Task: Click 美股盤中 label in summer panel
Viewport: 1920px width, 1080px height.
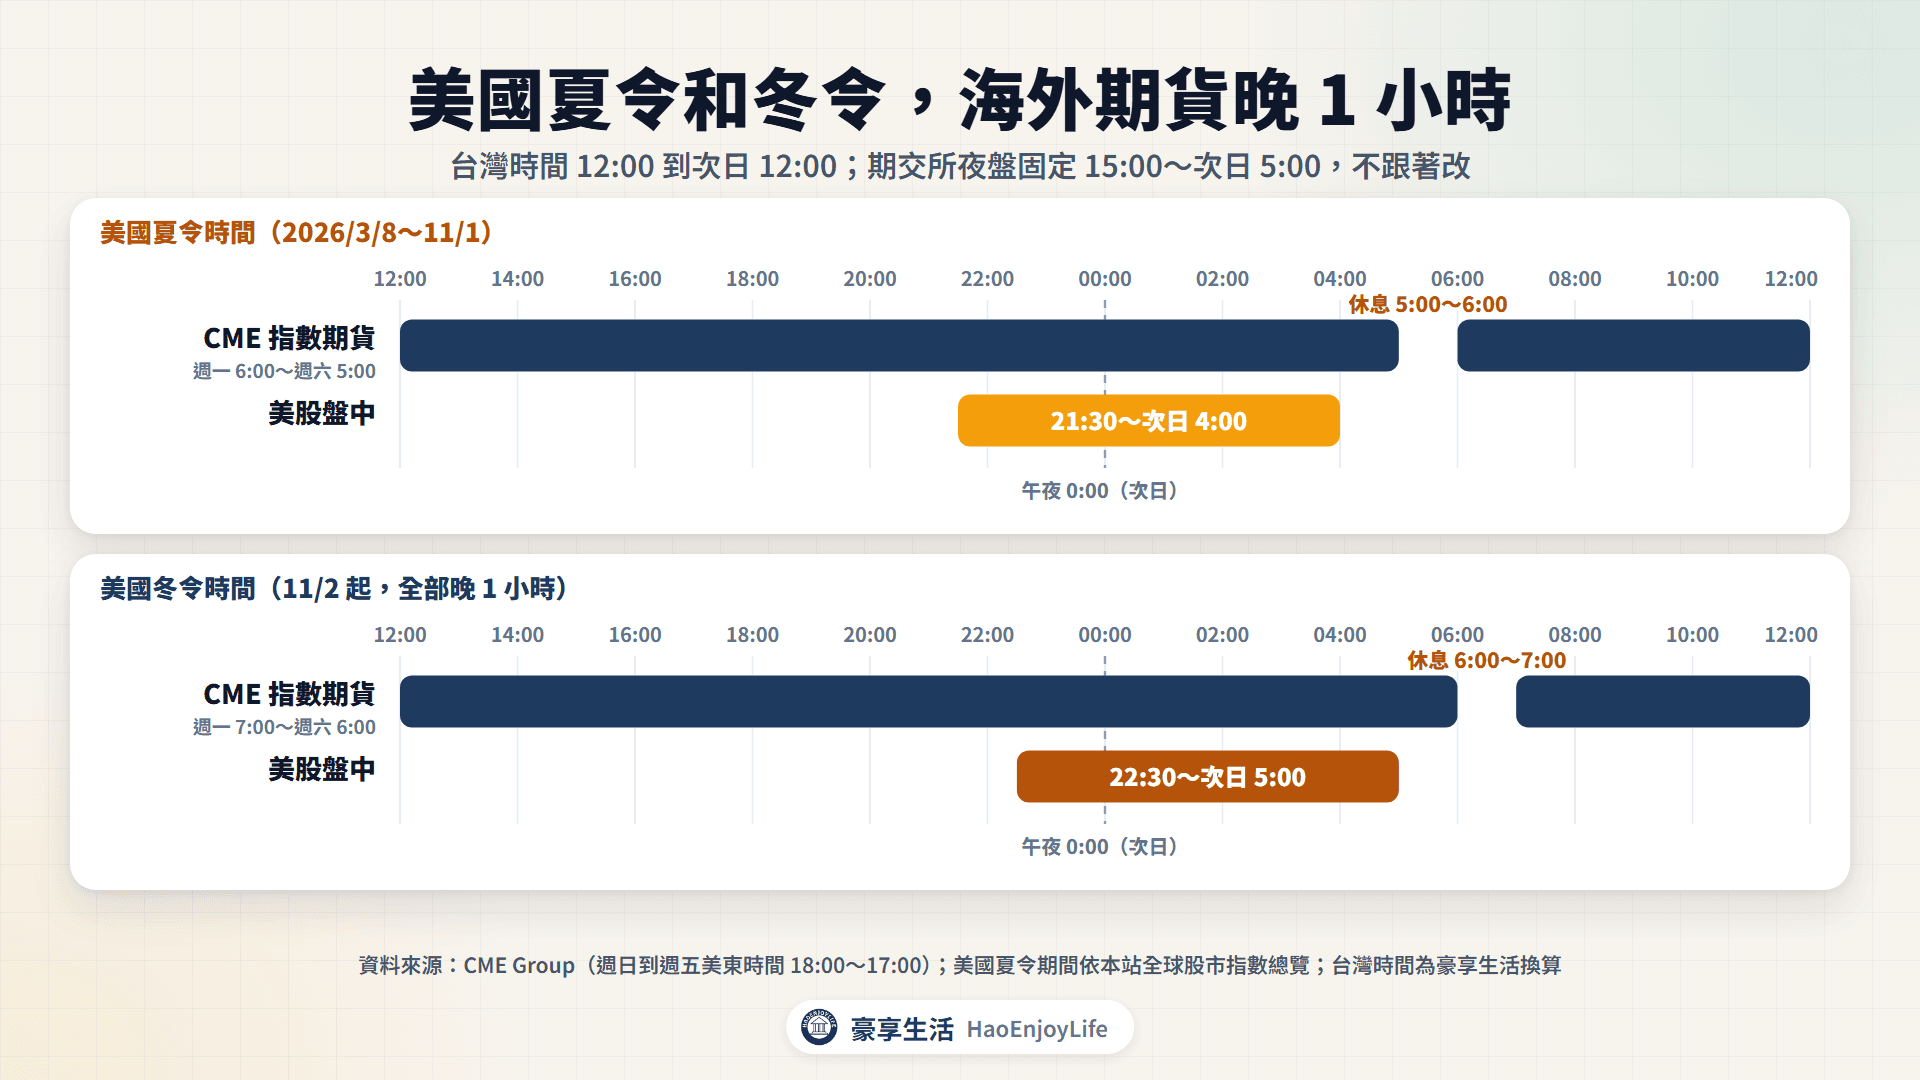Action: [322, 413]
